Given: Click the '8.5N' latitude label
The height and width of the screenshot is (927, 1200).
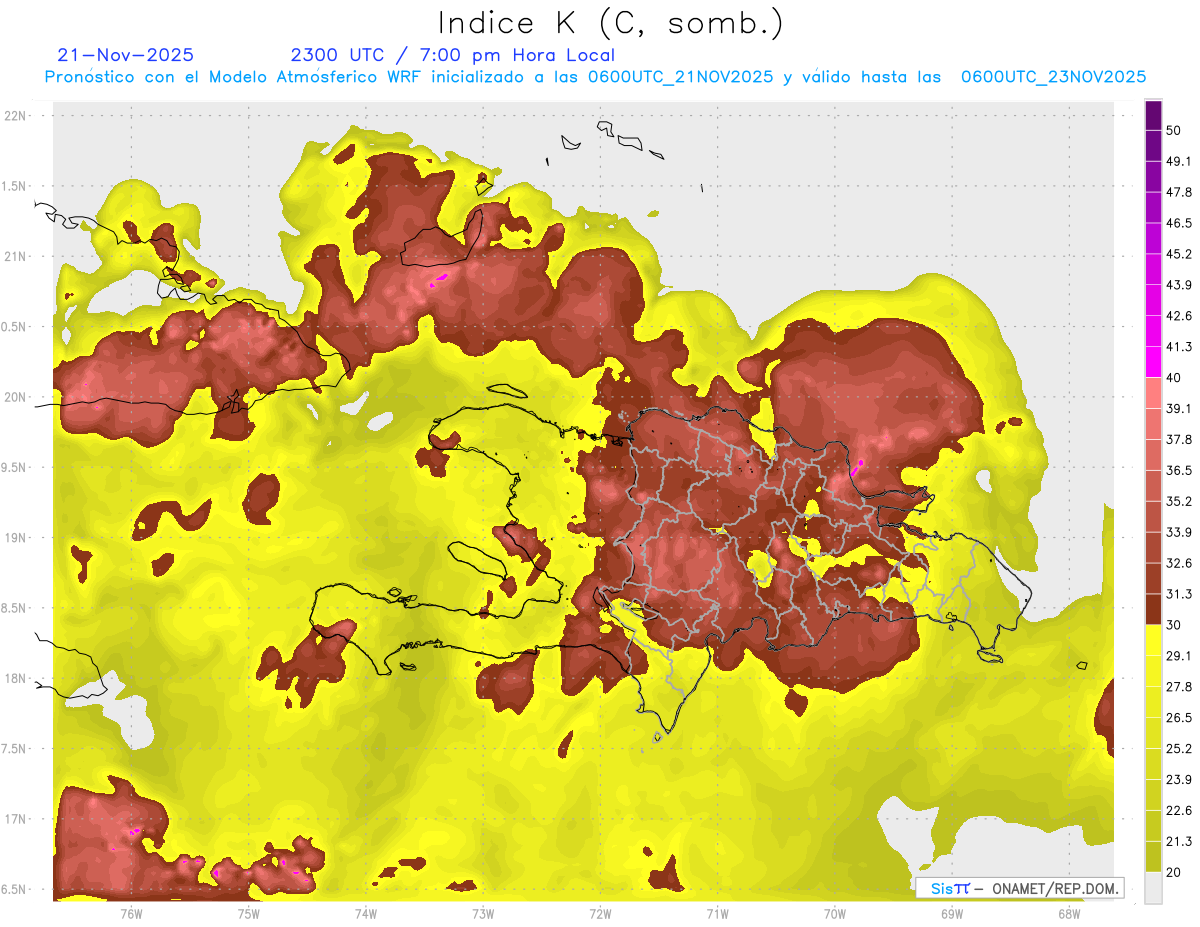Looking at the screenshot, I should 15,608.
